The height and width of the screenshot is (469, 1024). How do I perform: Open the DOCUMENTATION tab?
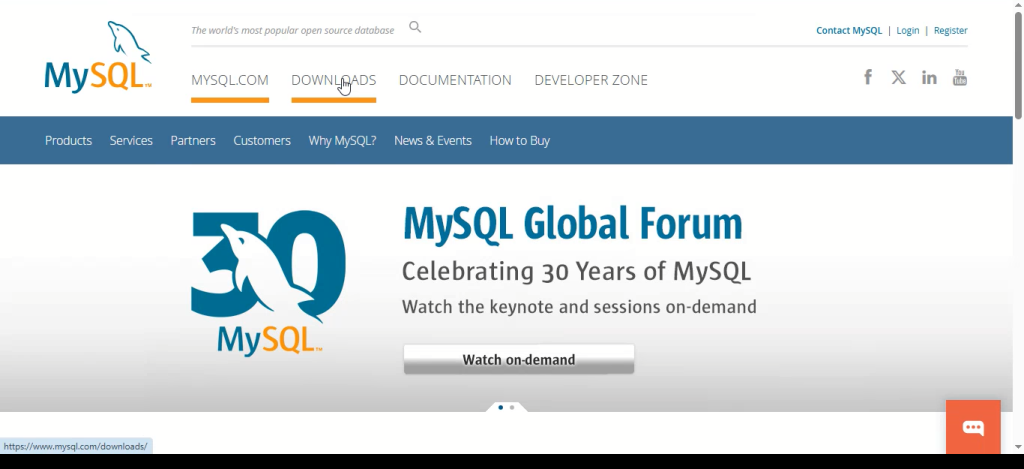click(455, 80)
